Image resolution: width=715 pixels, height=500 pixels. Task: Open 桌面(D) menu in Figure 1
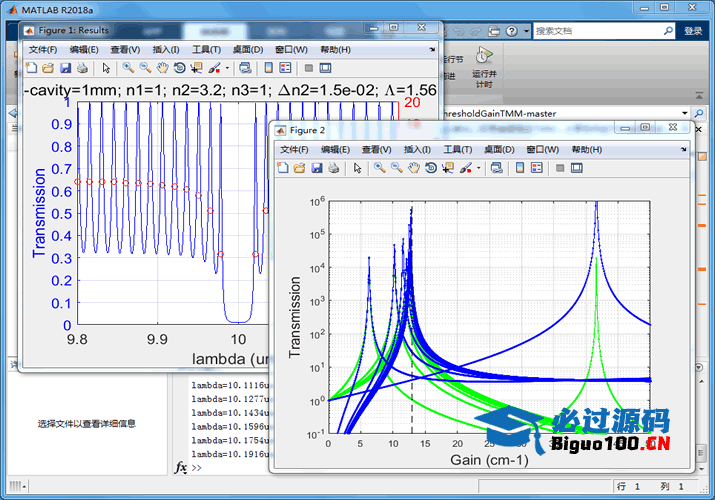click(248, 50)
